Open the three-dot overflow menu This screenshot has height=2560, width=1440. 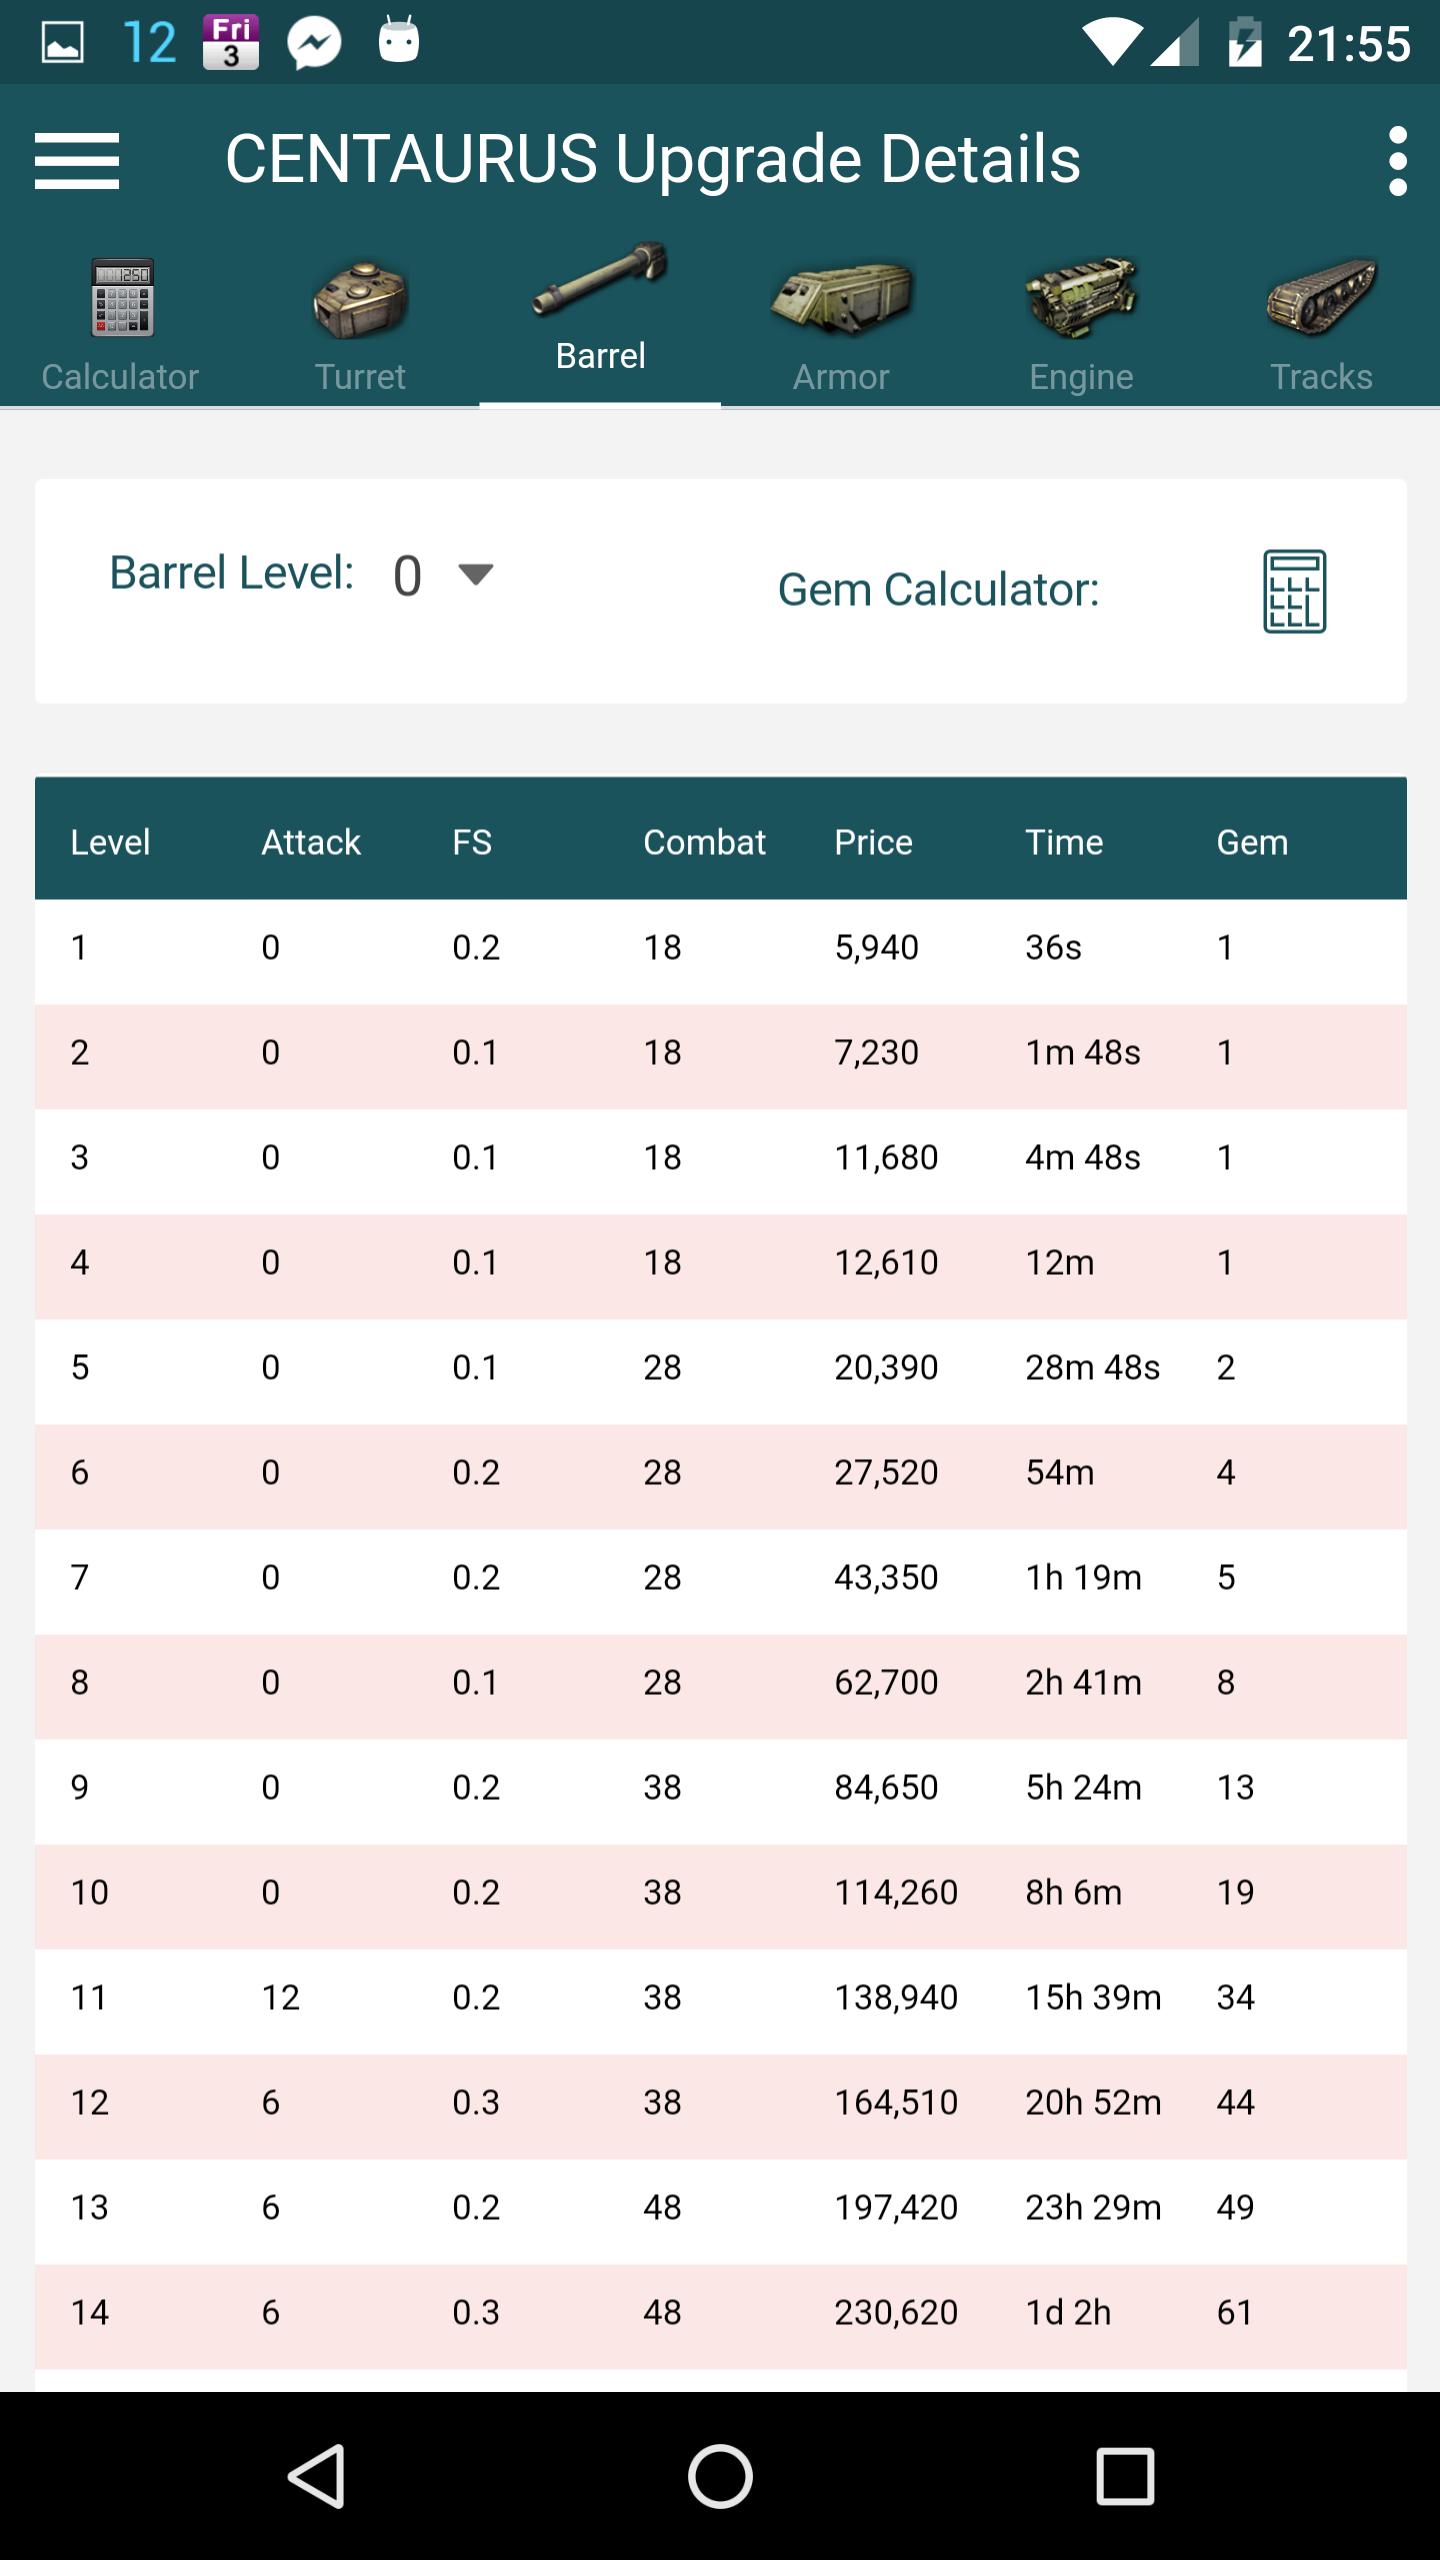1397,160
